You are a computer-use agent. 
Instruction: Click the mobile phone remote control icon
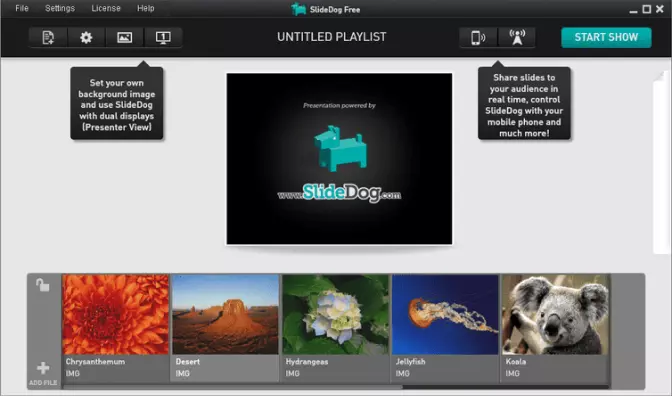point(478,38)
